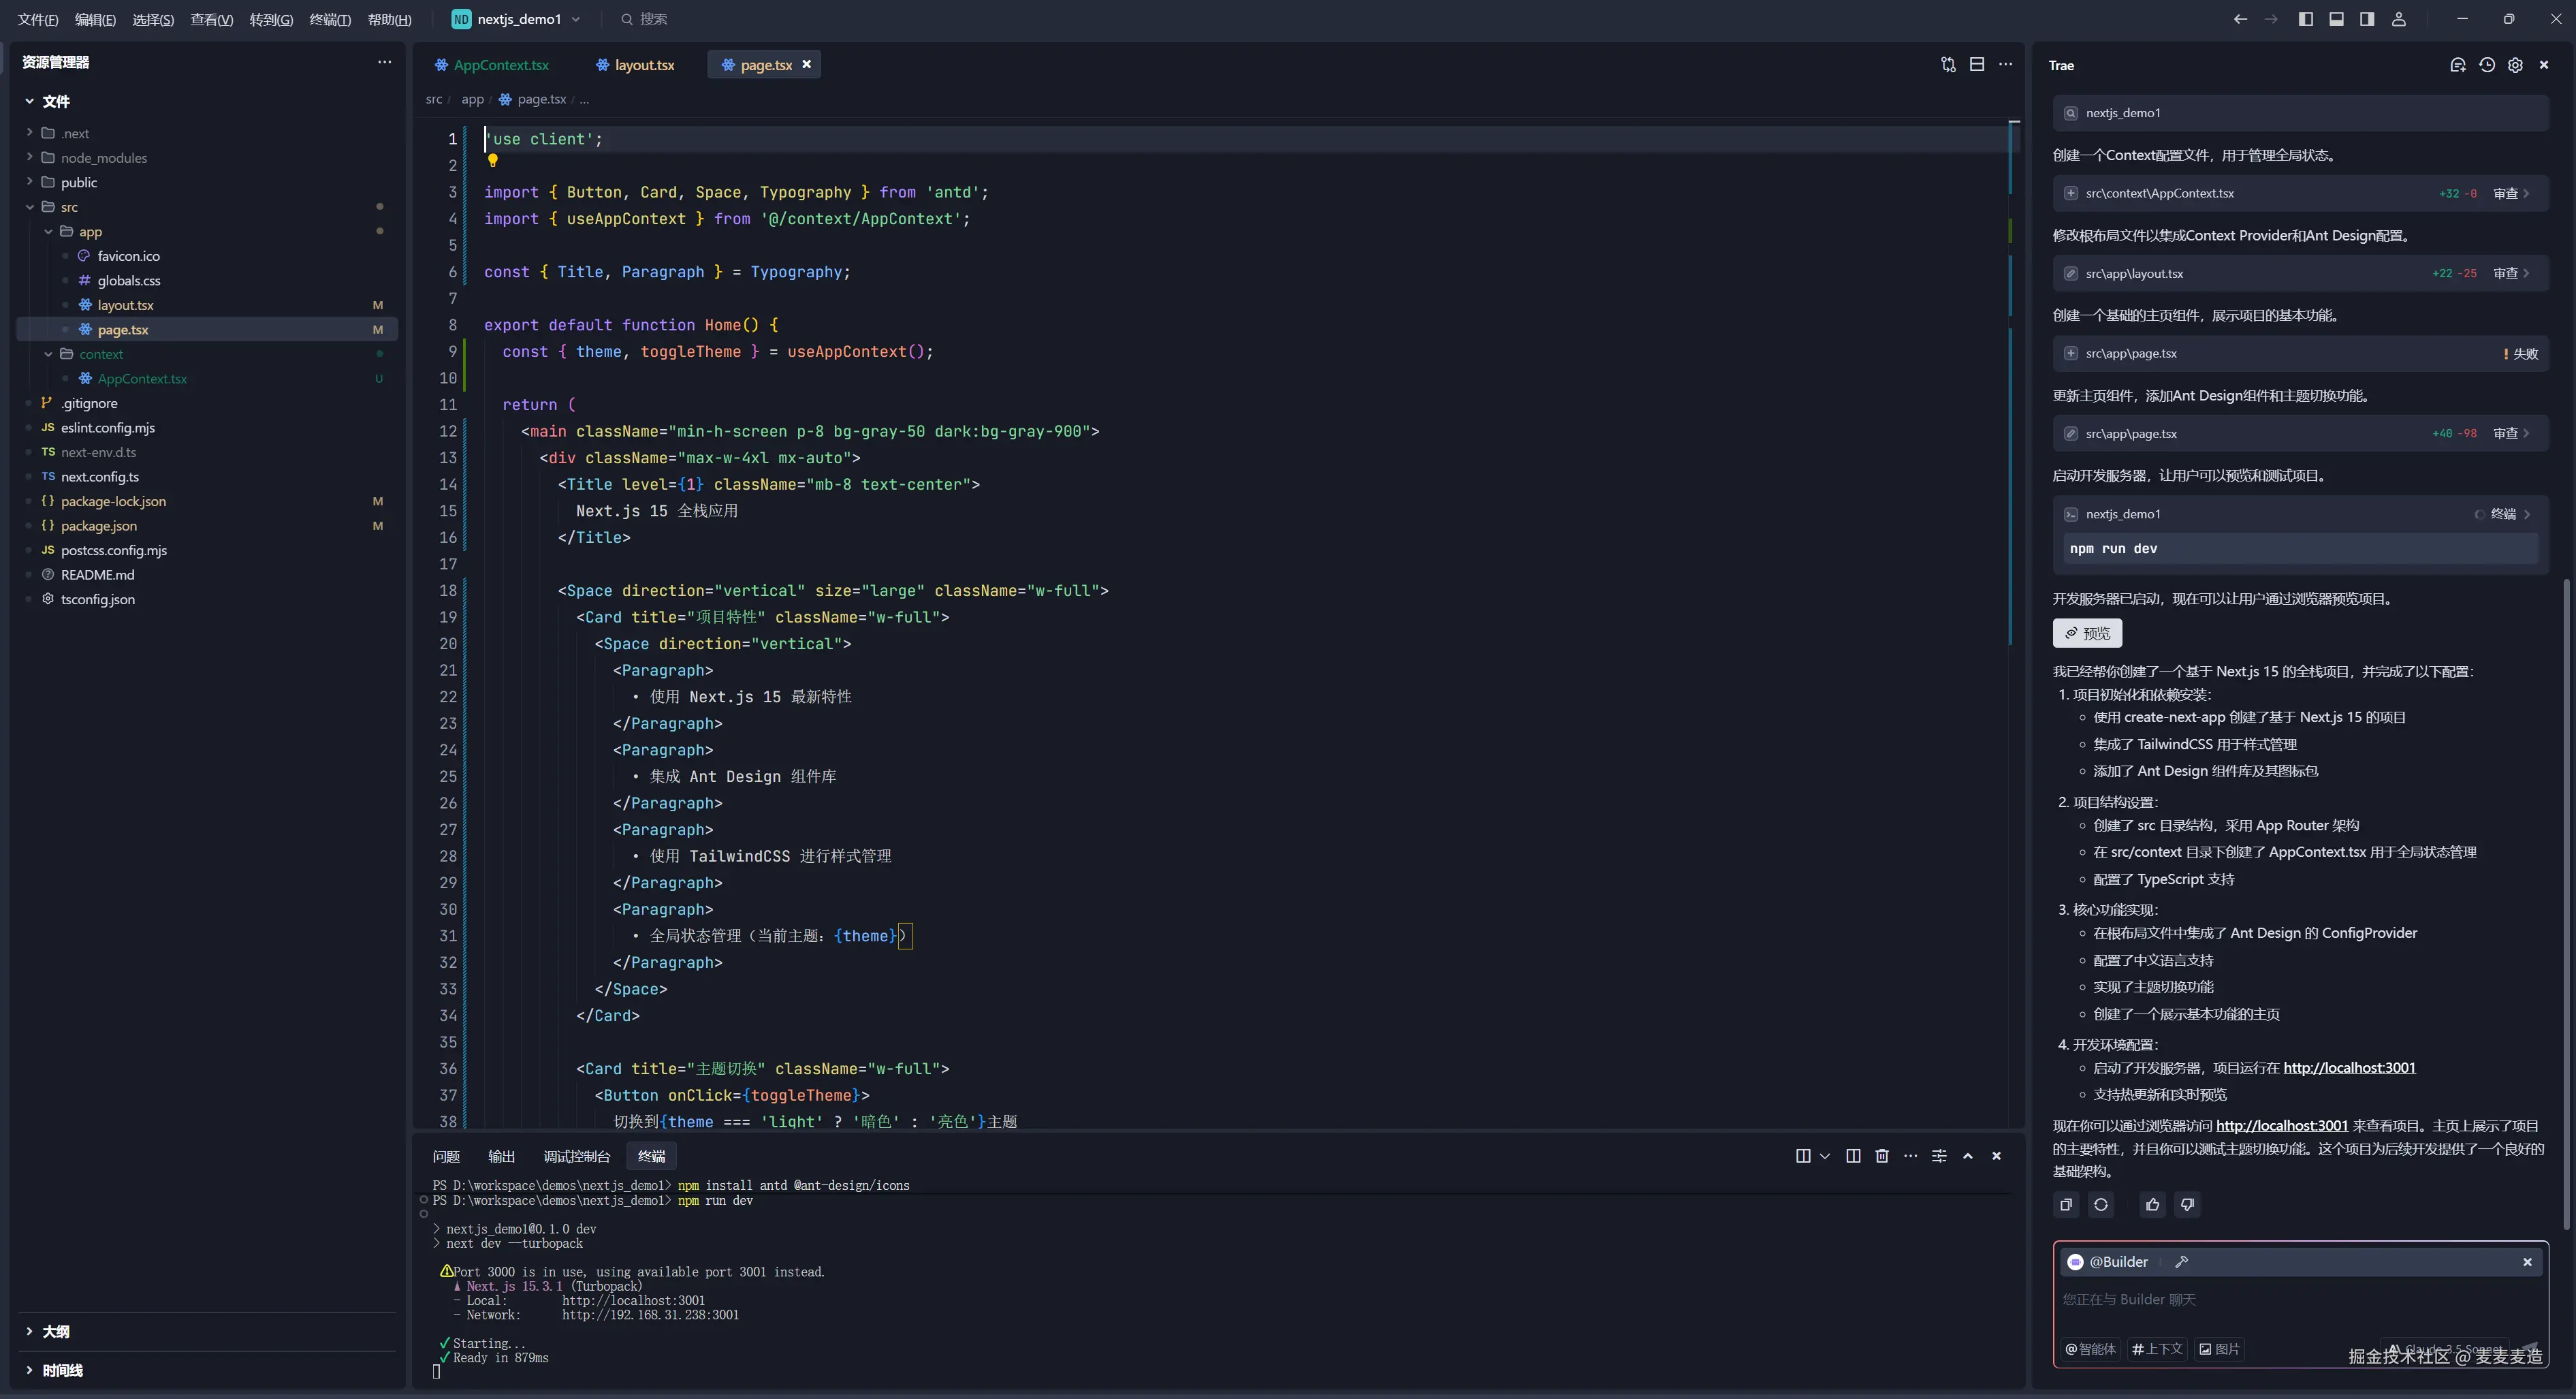2576x1399 pixels.
Task: Copy the Trae response
Action: [2066, 1205]
